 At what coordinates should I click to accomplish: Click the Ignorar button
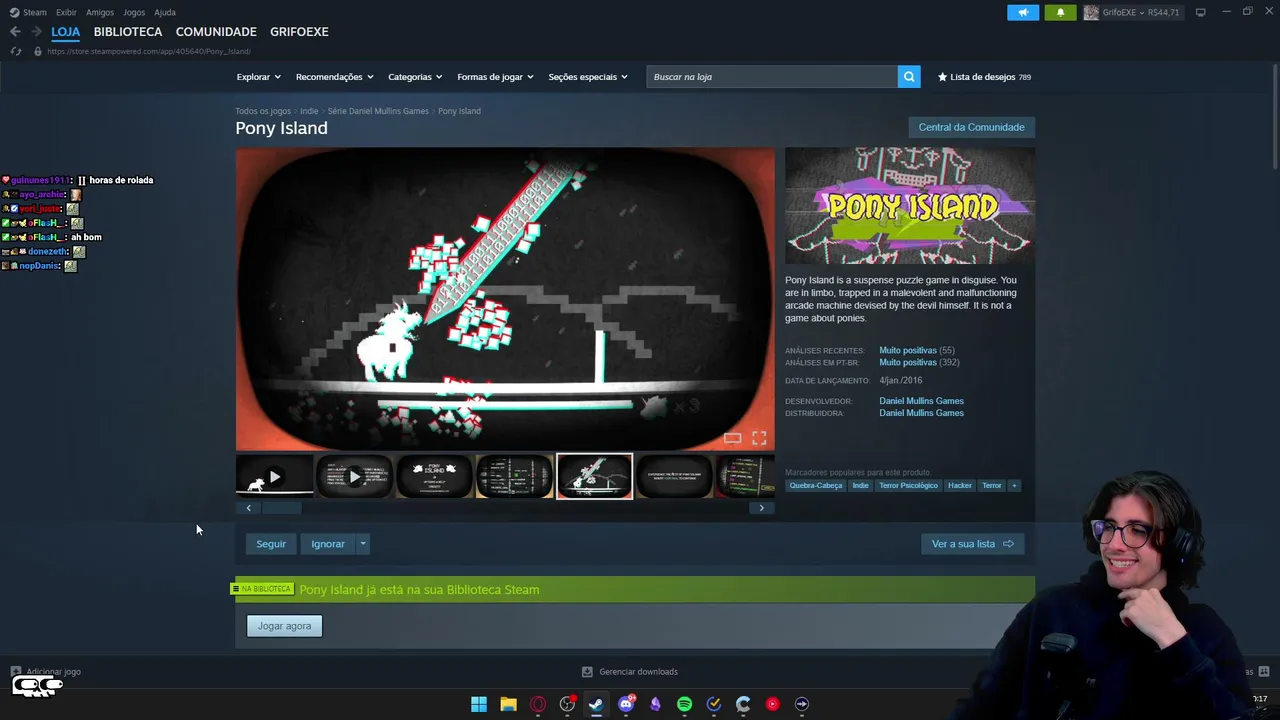[x=328, y=544]
